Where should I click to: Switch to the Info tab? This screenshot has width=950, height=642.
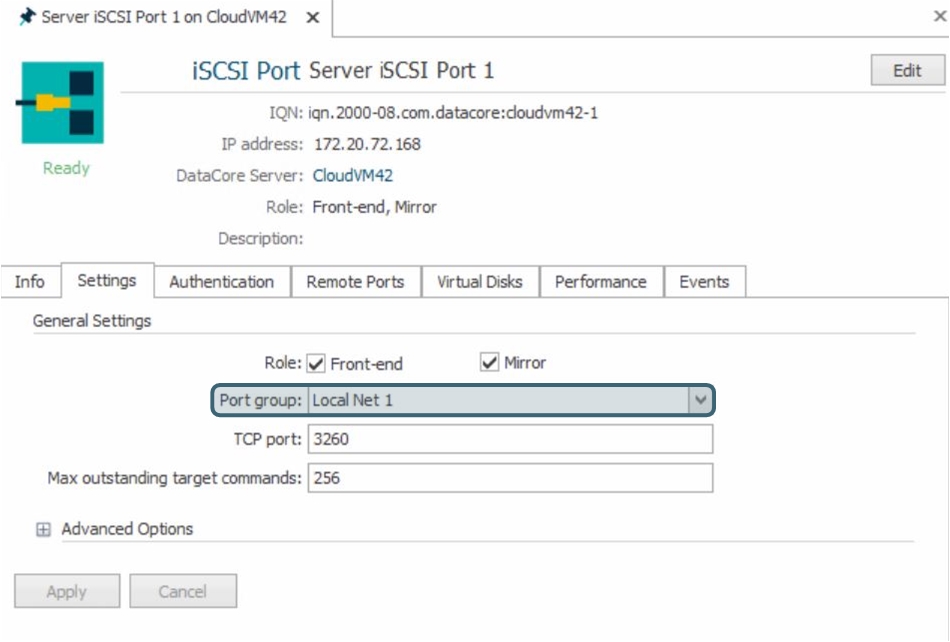click(30, 282)
